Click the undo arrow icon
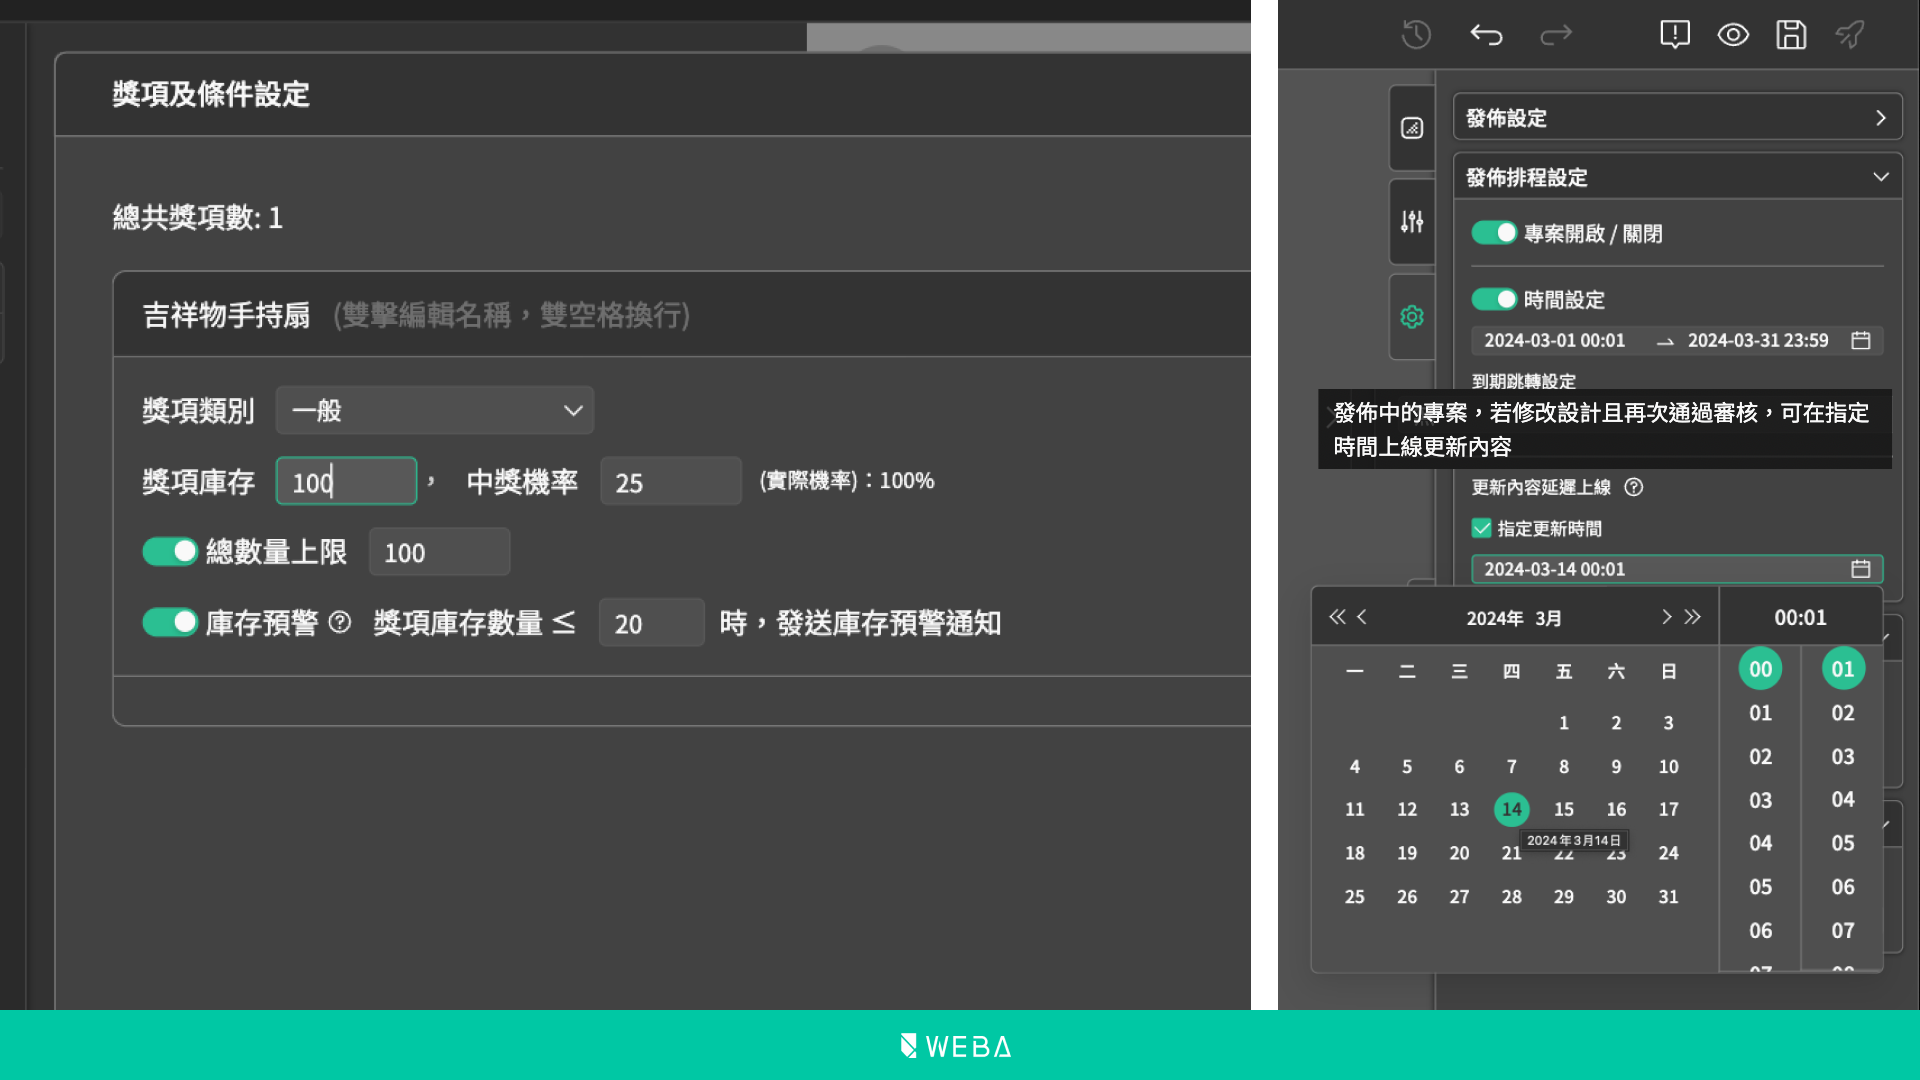Image resolution: width=1920 pixels, height=1080 pixels. (1486, 35)
